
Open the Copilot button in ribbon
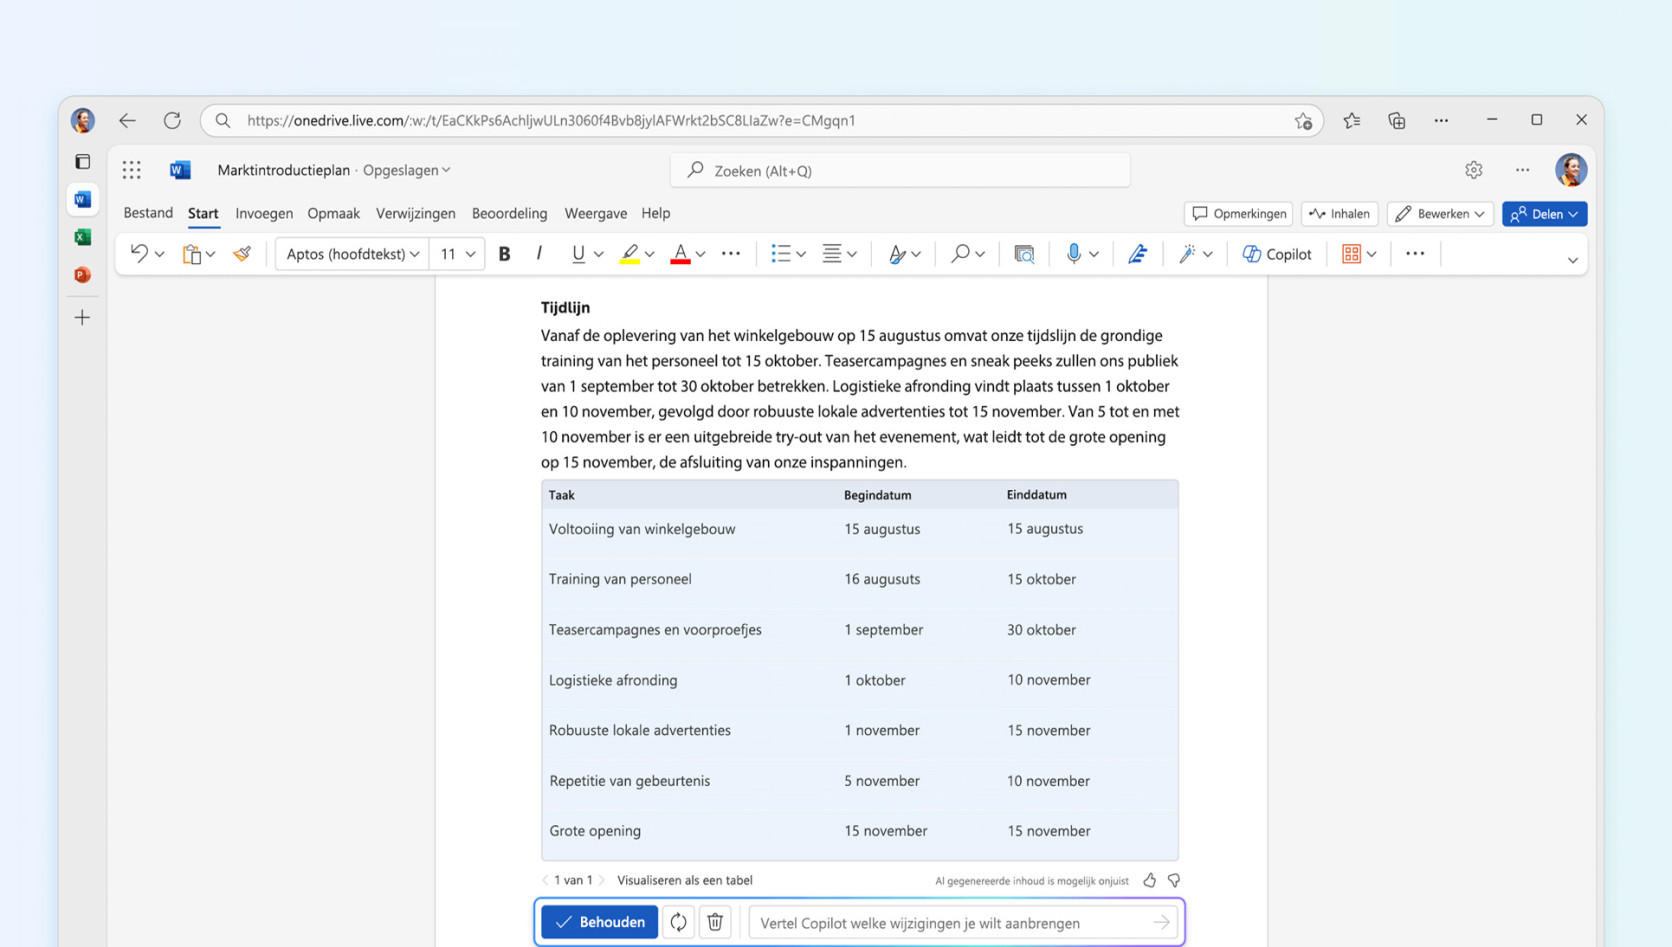click(1277, 254)
